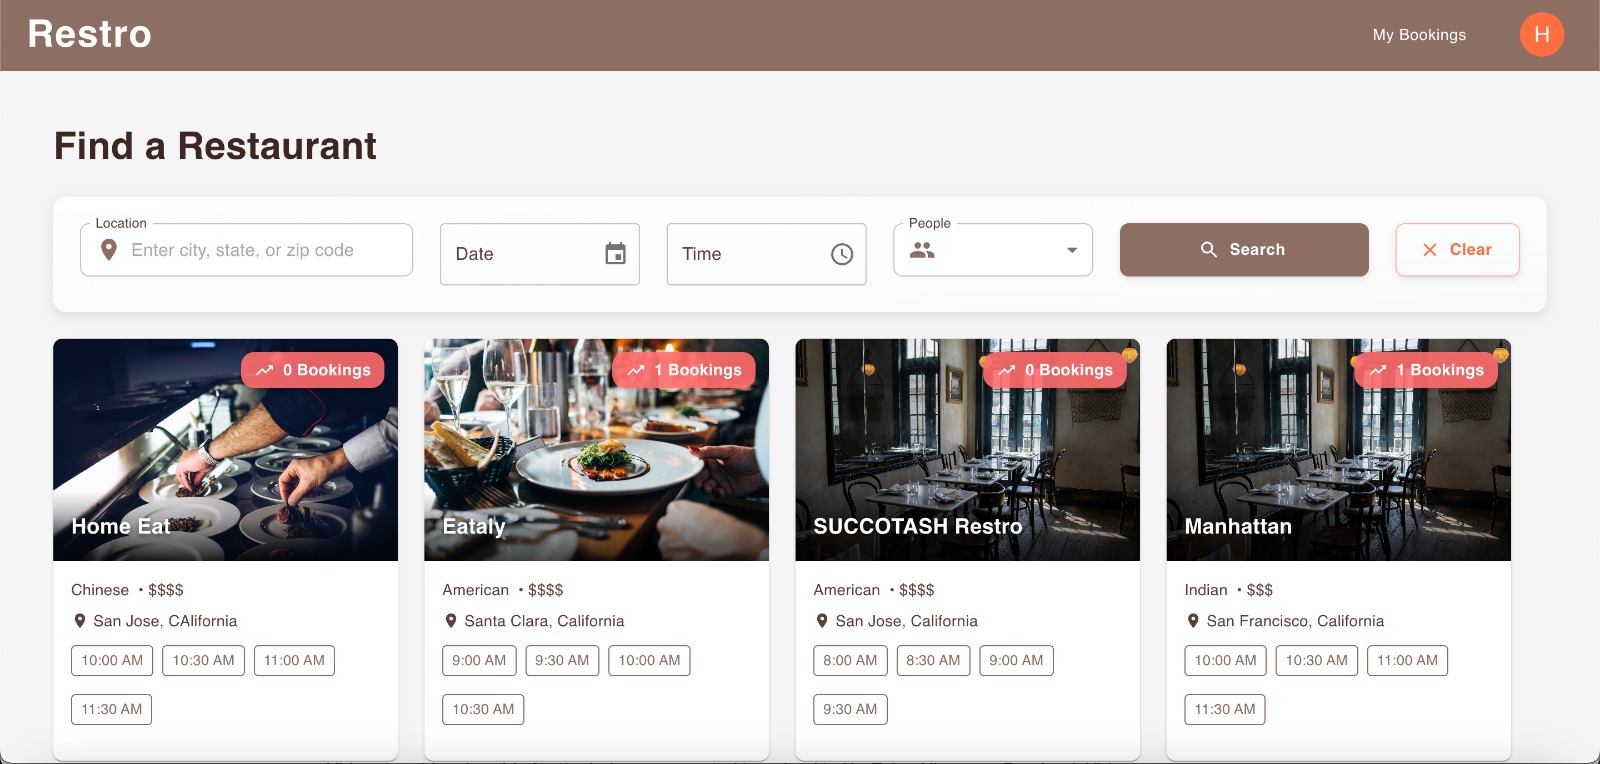Image resolution: width=1600 pixels, height=764 pixels.
Task: Click the map pin beside San Francisco, California
Action: [x=1193, y=621]
